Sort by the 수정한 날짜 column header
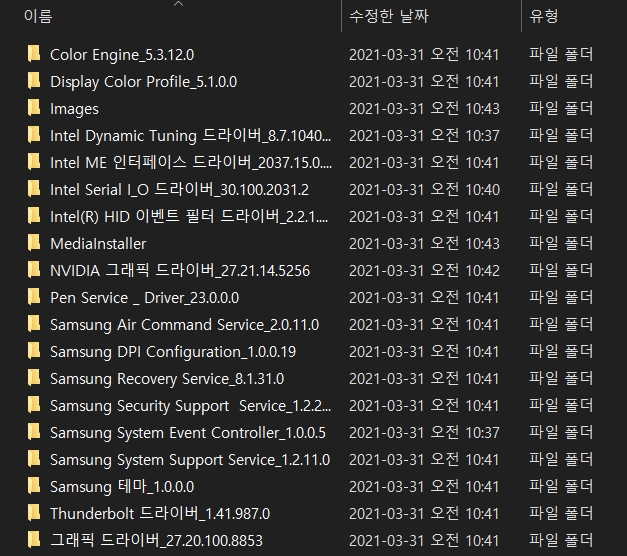The image size is (627, 556). point(389,16)
